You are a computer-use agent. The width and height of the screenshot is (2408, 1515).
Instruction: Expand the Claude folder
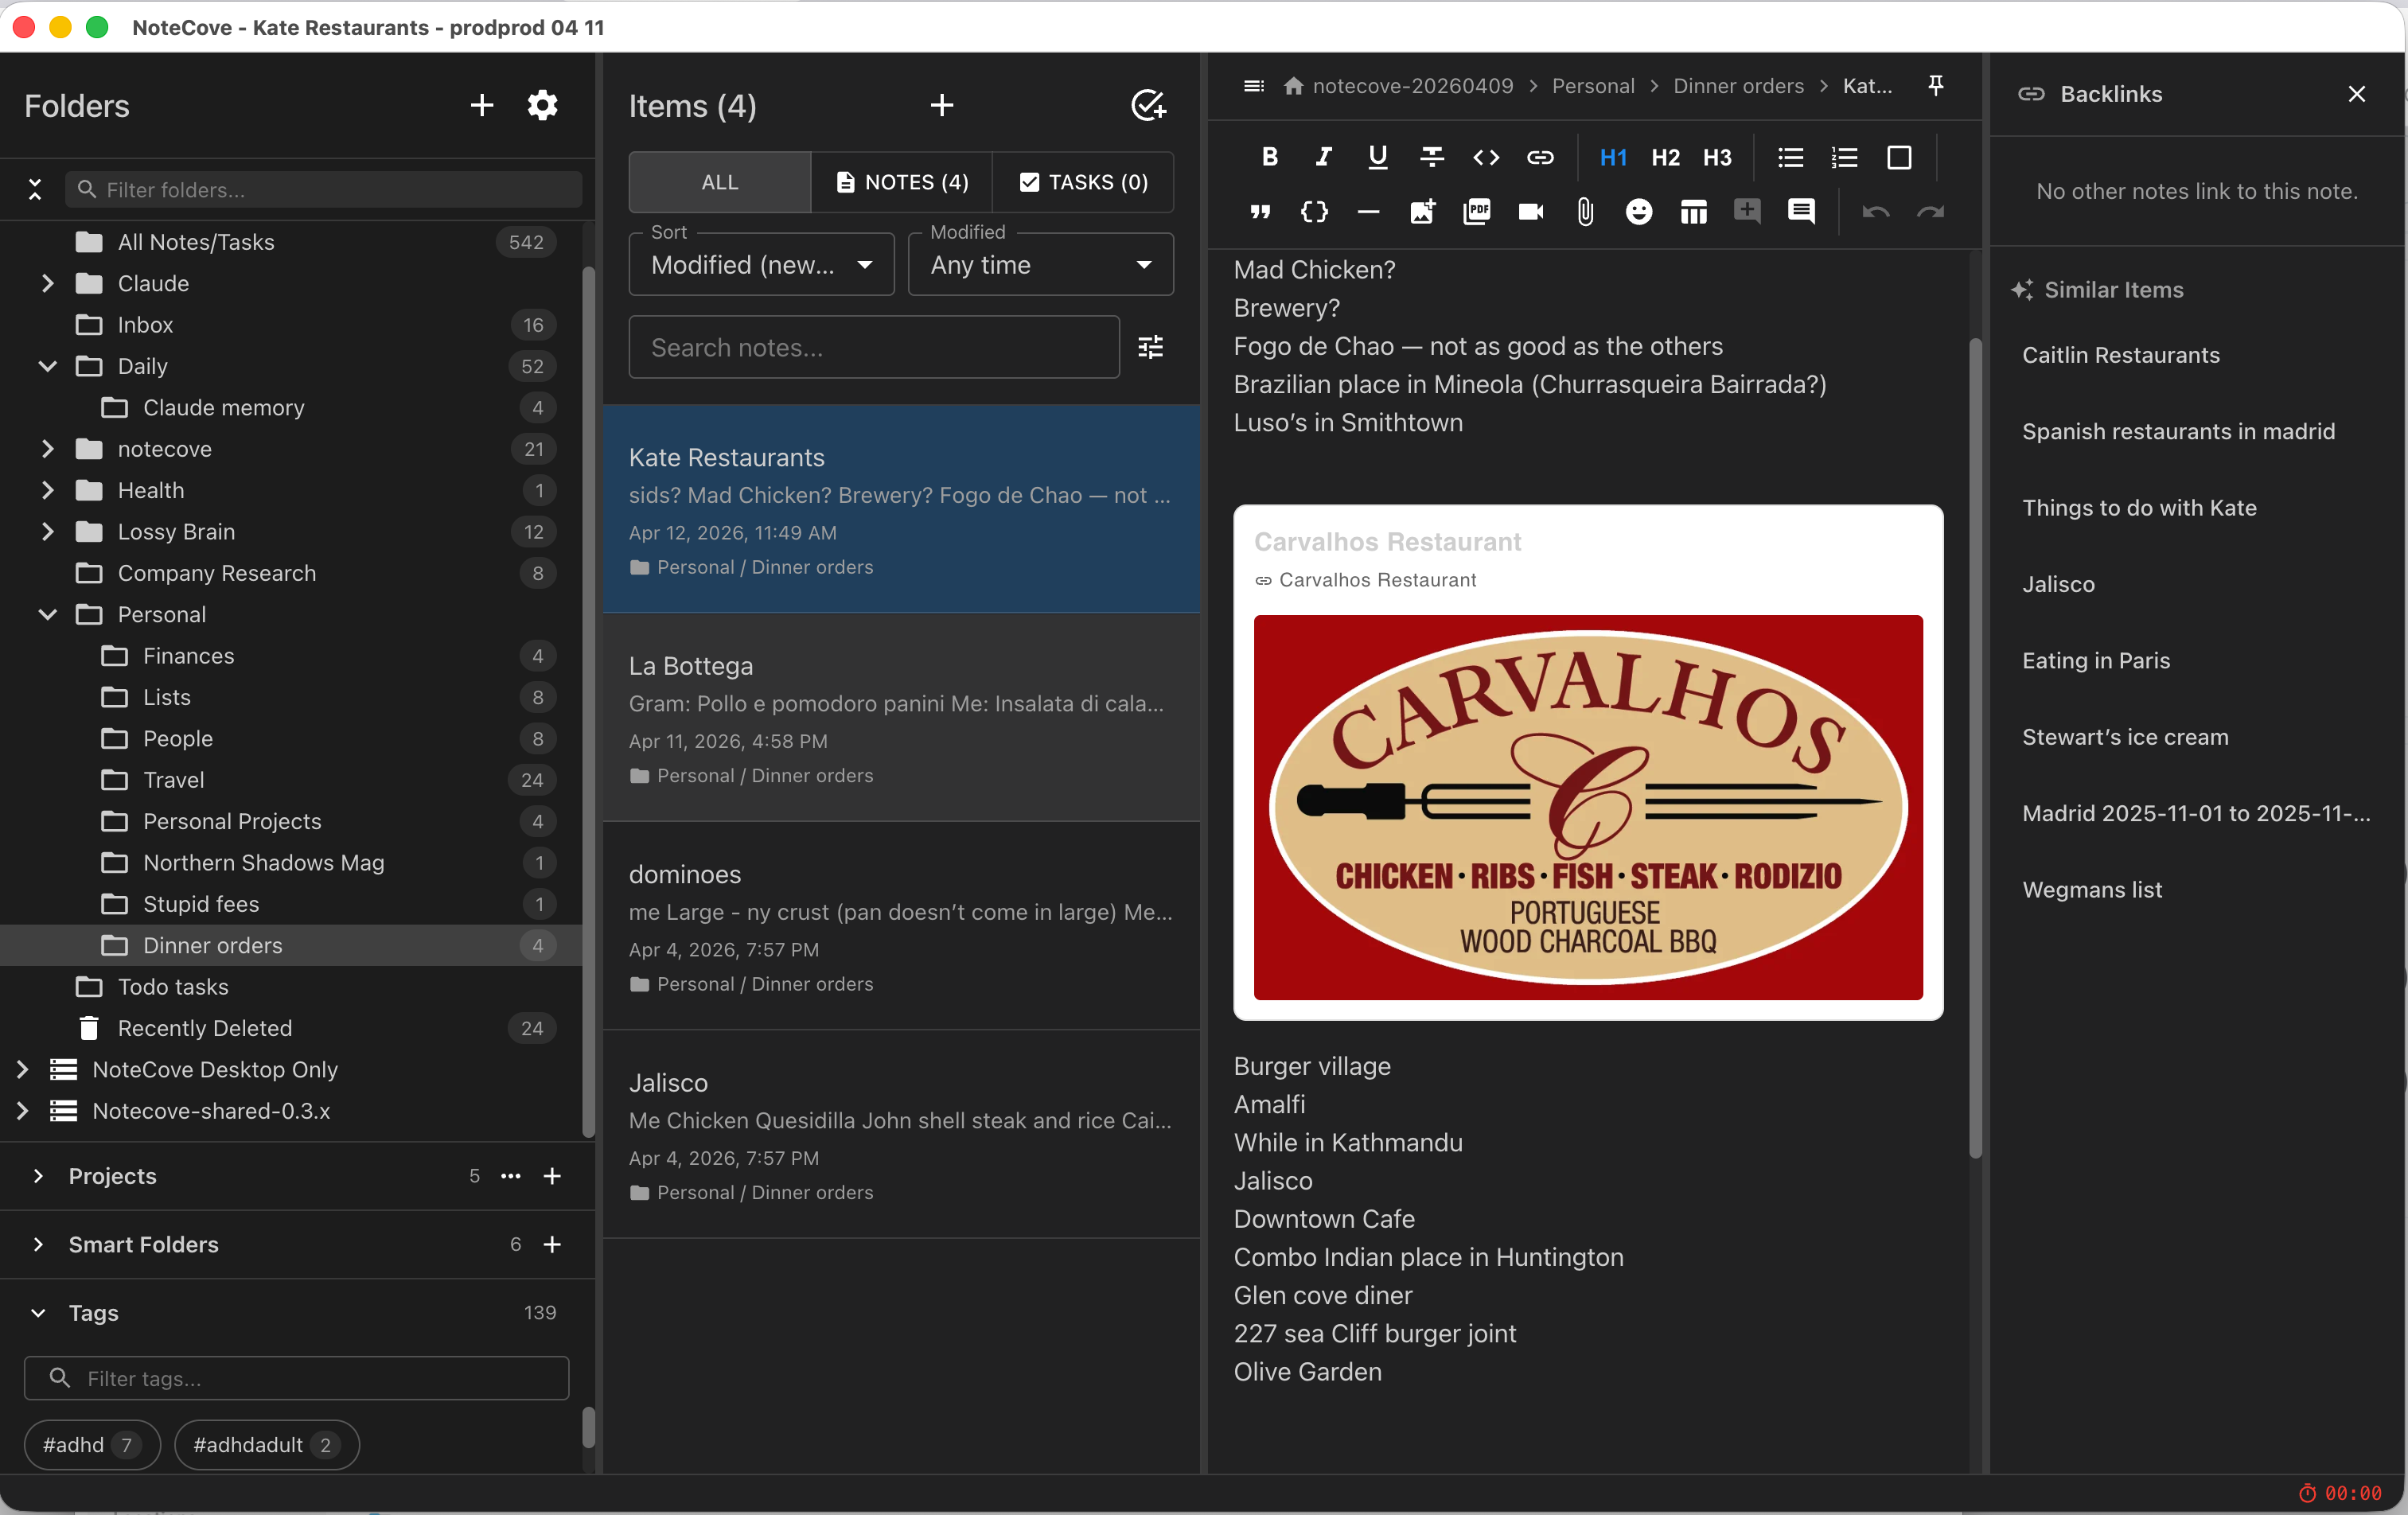coord(47,283)
